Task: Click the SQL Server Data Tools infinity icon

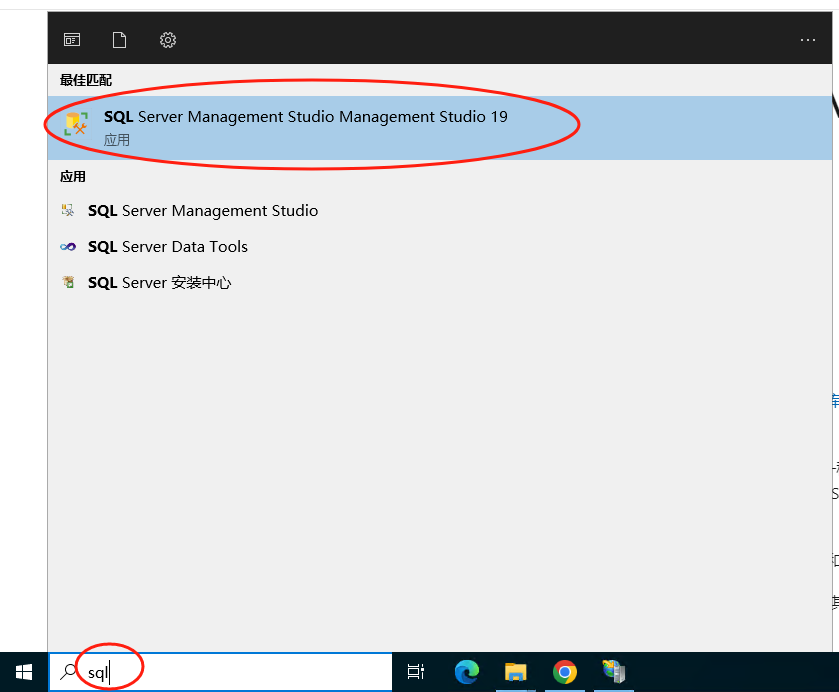Action: [x=68, y=247]
